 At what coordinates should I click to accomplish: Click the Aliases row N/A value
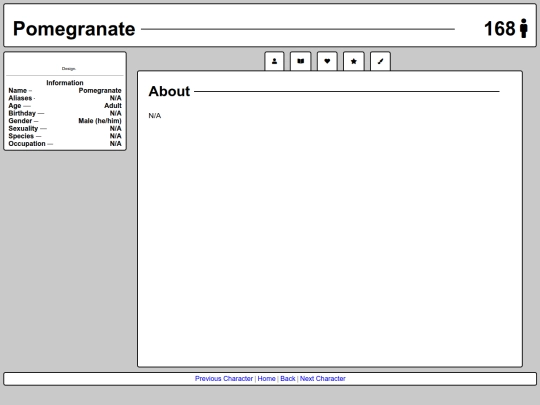pyautogui.click(x=115, y=98)
